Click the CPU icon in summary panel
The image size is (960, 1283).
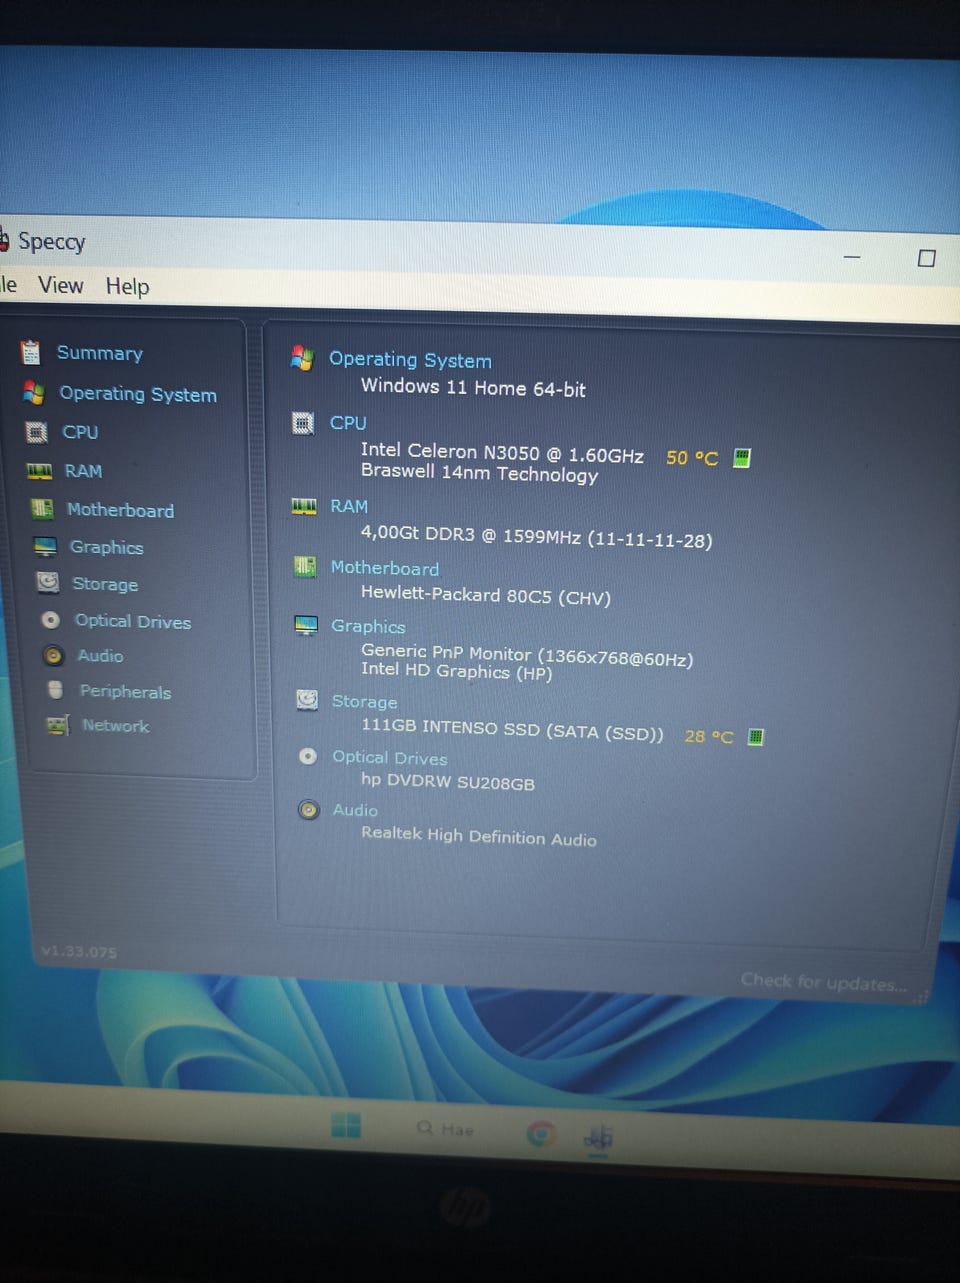click(x=303, y=423)
